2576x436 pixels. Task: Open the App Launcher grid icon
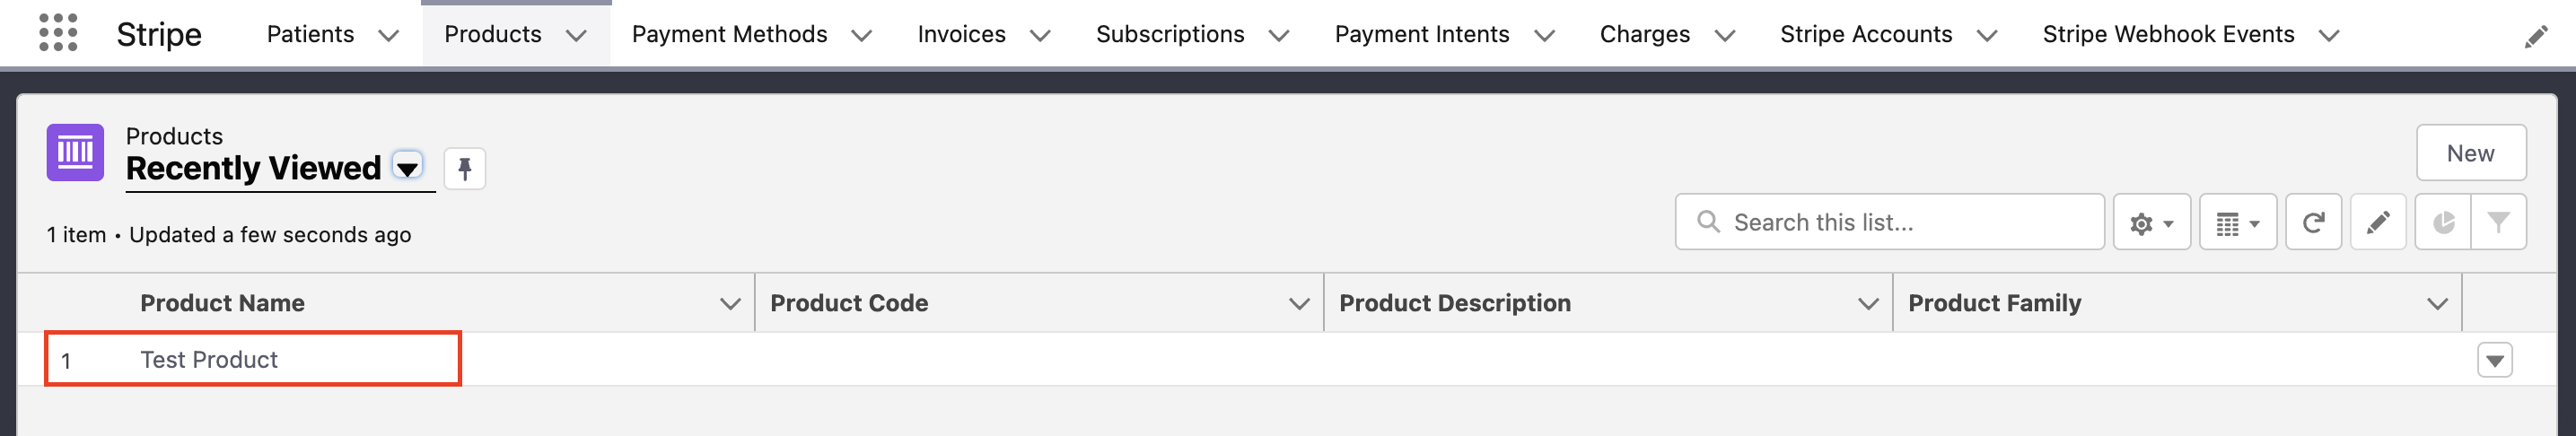click(58, 33)
